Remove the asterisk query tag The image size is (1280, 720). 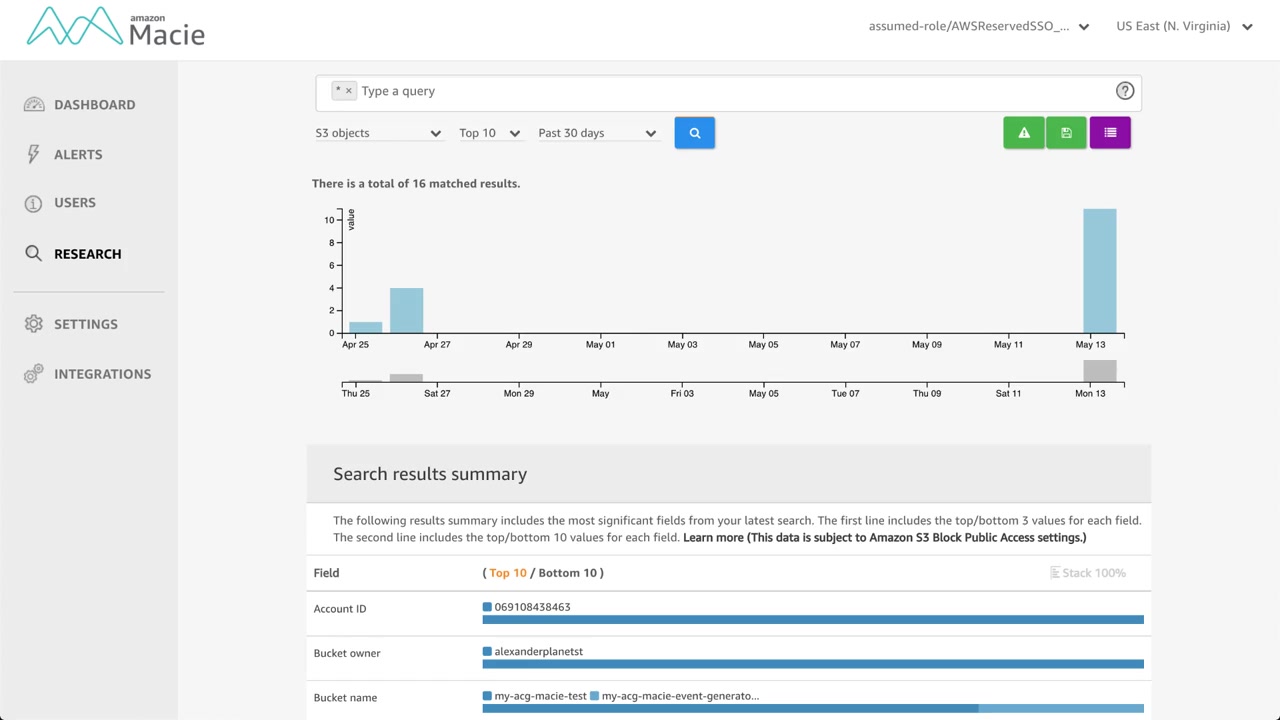pos(348,91)
